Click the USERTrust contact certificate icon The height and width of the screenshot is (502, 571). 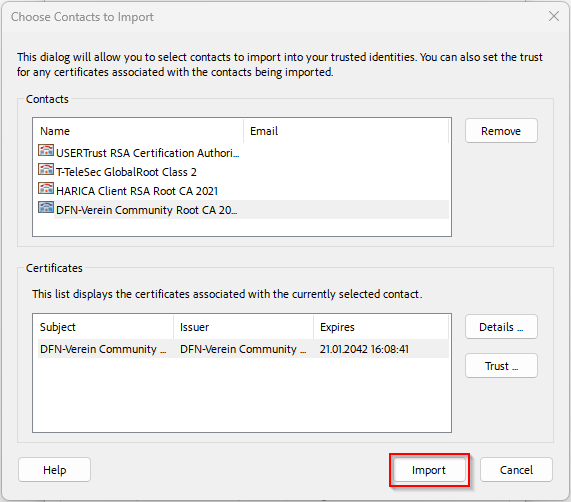(x=46, y=151)
